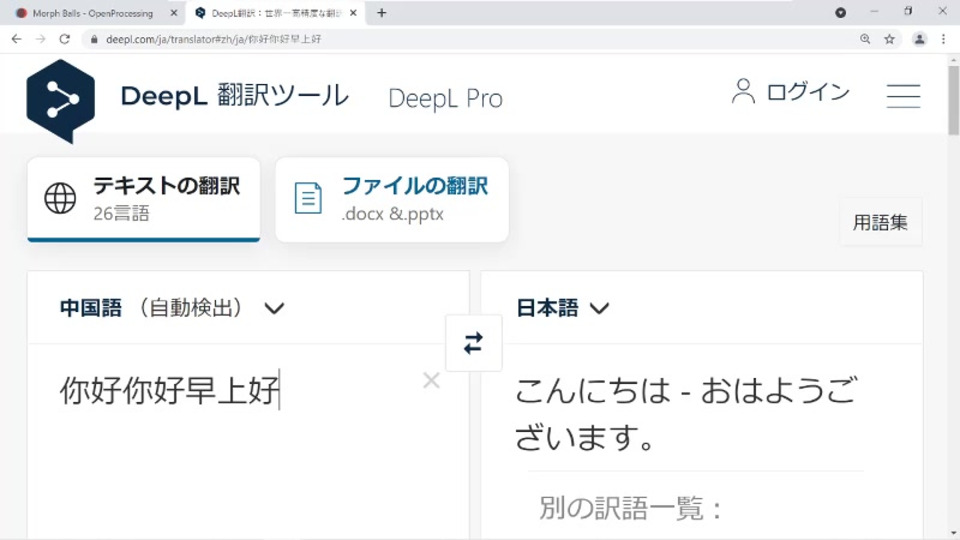Close the Morph Balls tab
Image resolution: width=960 pixels, height=540 pixels.
(174, 13)
